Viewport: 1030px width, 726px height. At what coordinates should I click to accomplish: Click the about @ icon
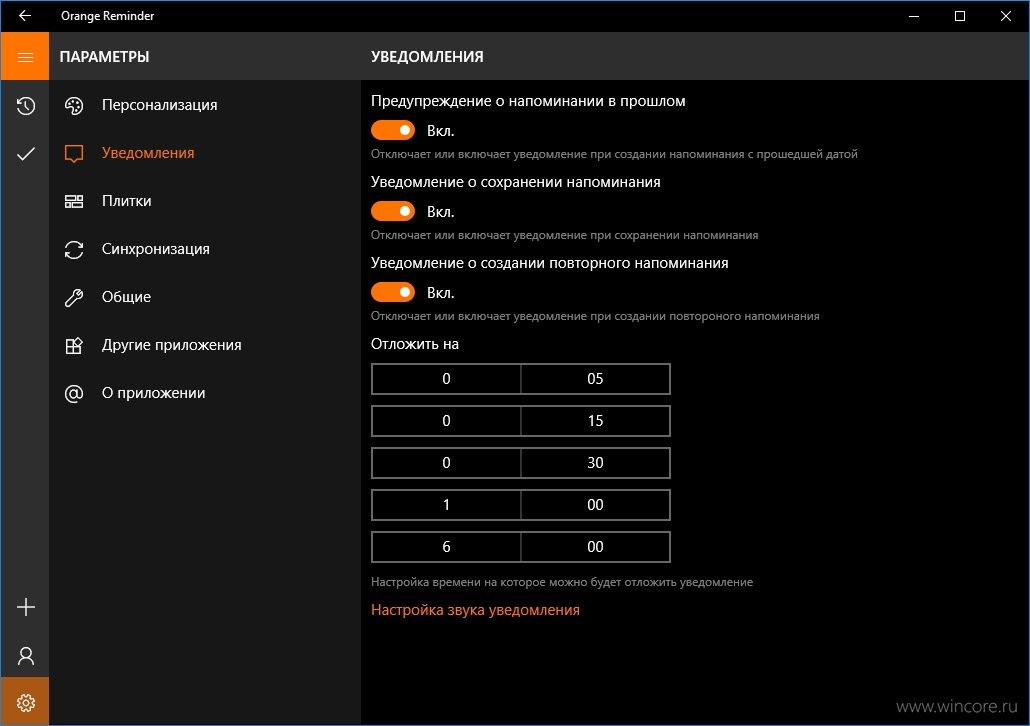[74, 393]
